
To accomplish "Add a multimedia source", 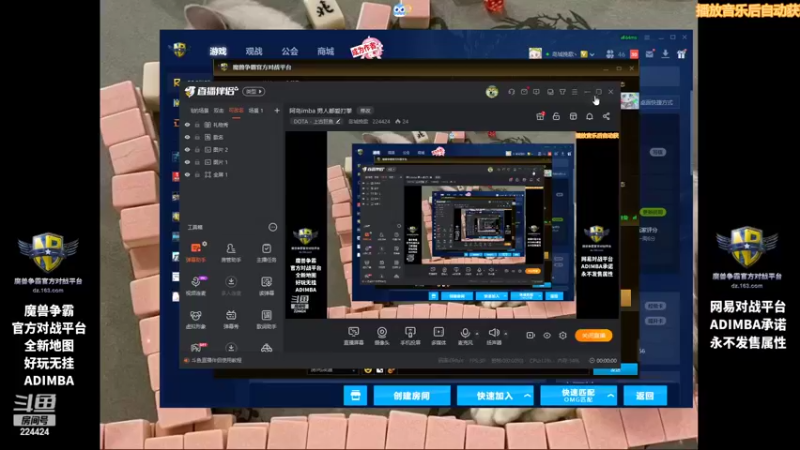I will pos(438,336).
